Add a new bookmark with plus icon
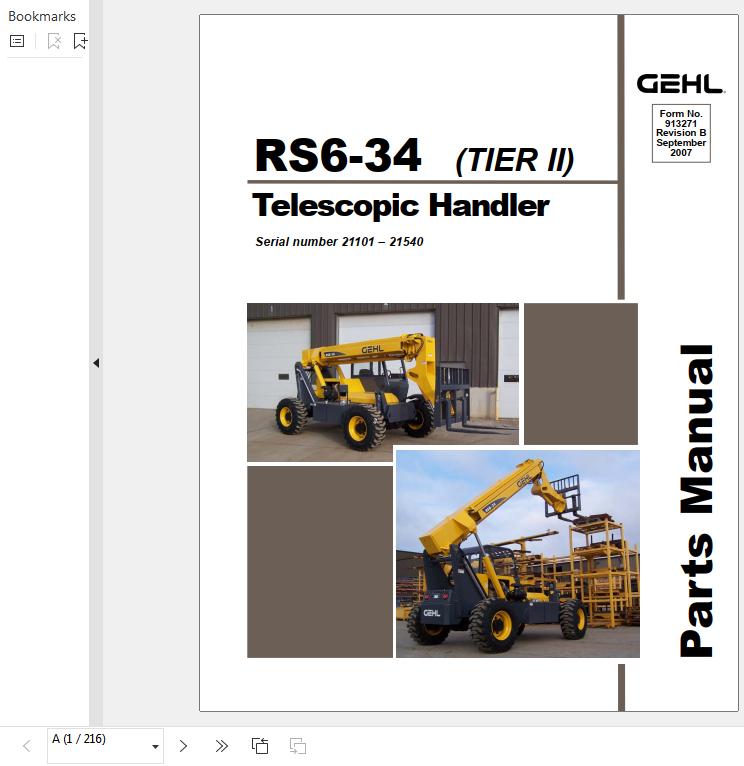Image resolution: width=744 pixels, height=766 pixels. [80, 41]
